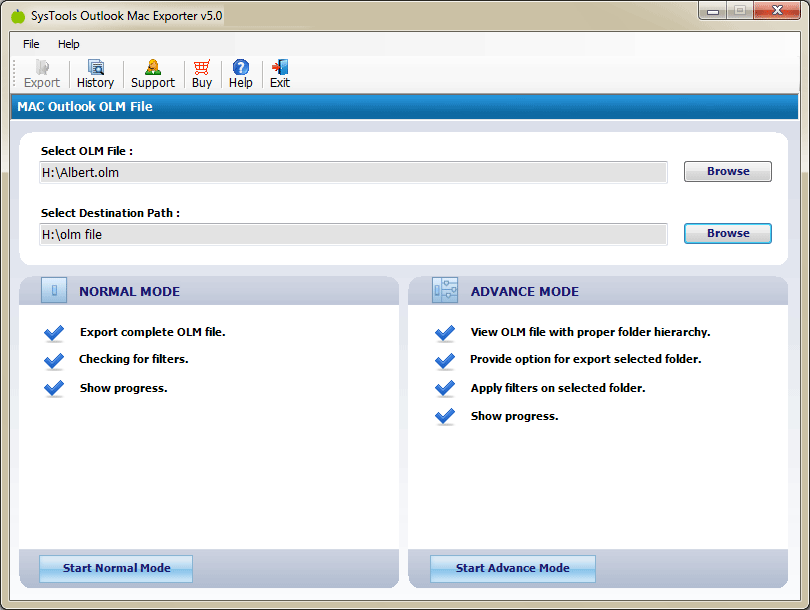Minimize the Outlook Mac Exporter window

coord(713,11)
